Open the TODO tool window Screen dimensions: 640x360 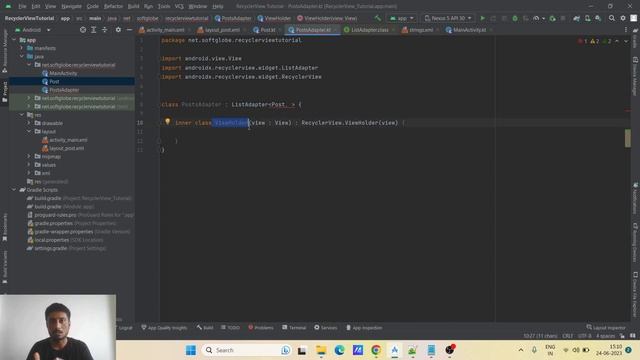click(230, 327)
